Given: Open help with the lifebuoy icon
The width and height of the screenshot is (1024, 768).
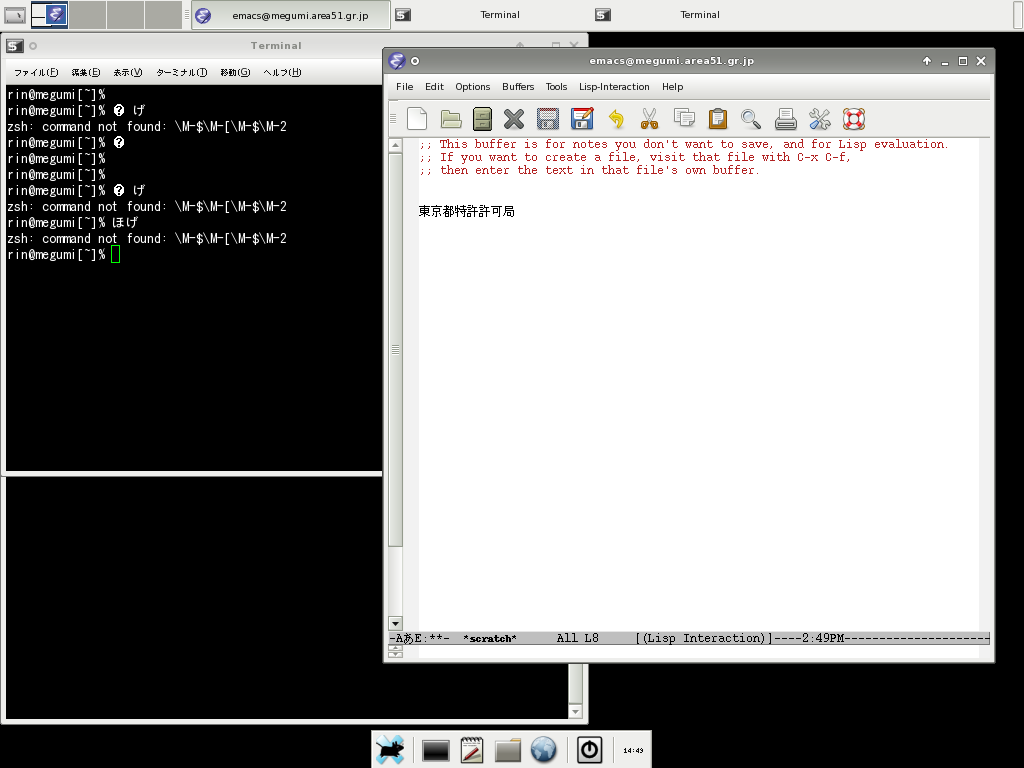Looking at the screenshot, I should (854, 119).
